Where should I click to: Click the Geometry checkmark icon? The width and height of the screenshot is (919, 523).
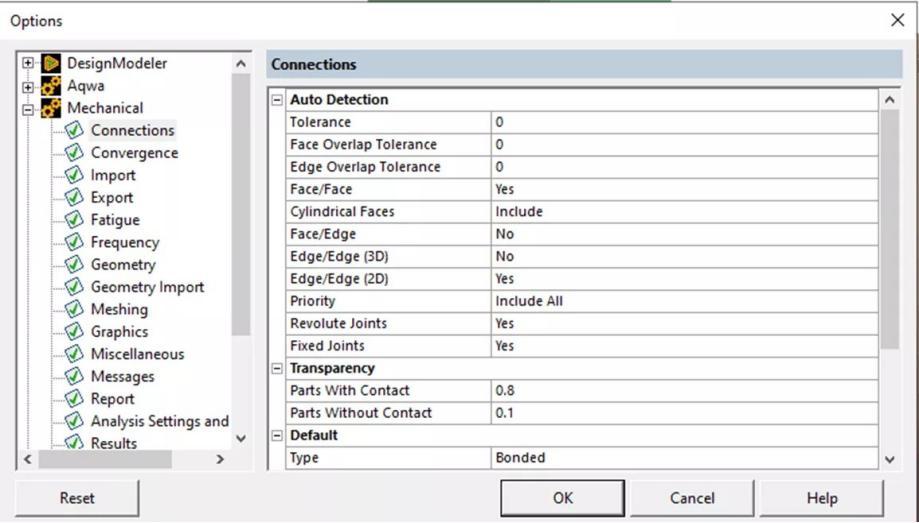[74, 264]
